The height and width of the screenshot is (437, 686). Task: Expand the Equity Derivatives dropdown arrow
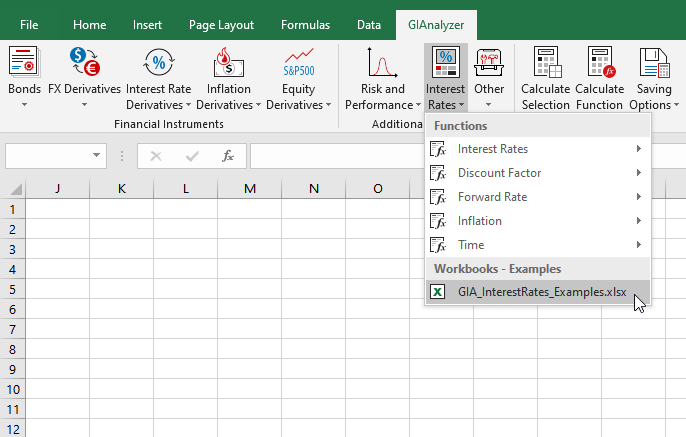(328, 105)
